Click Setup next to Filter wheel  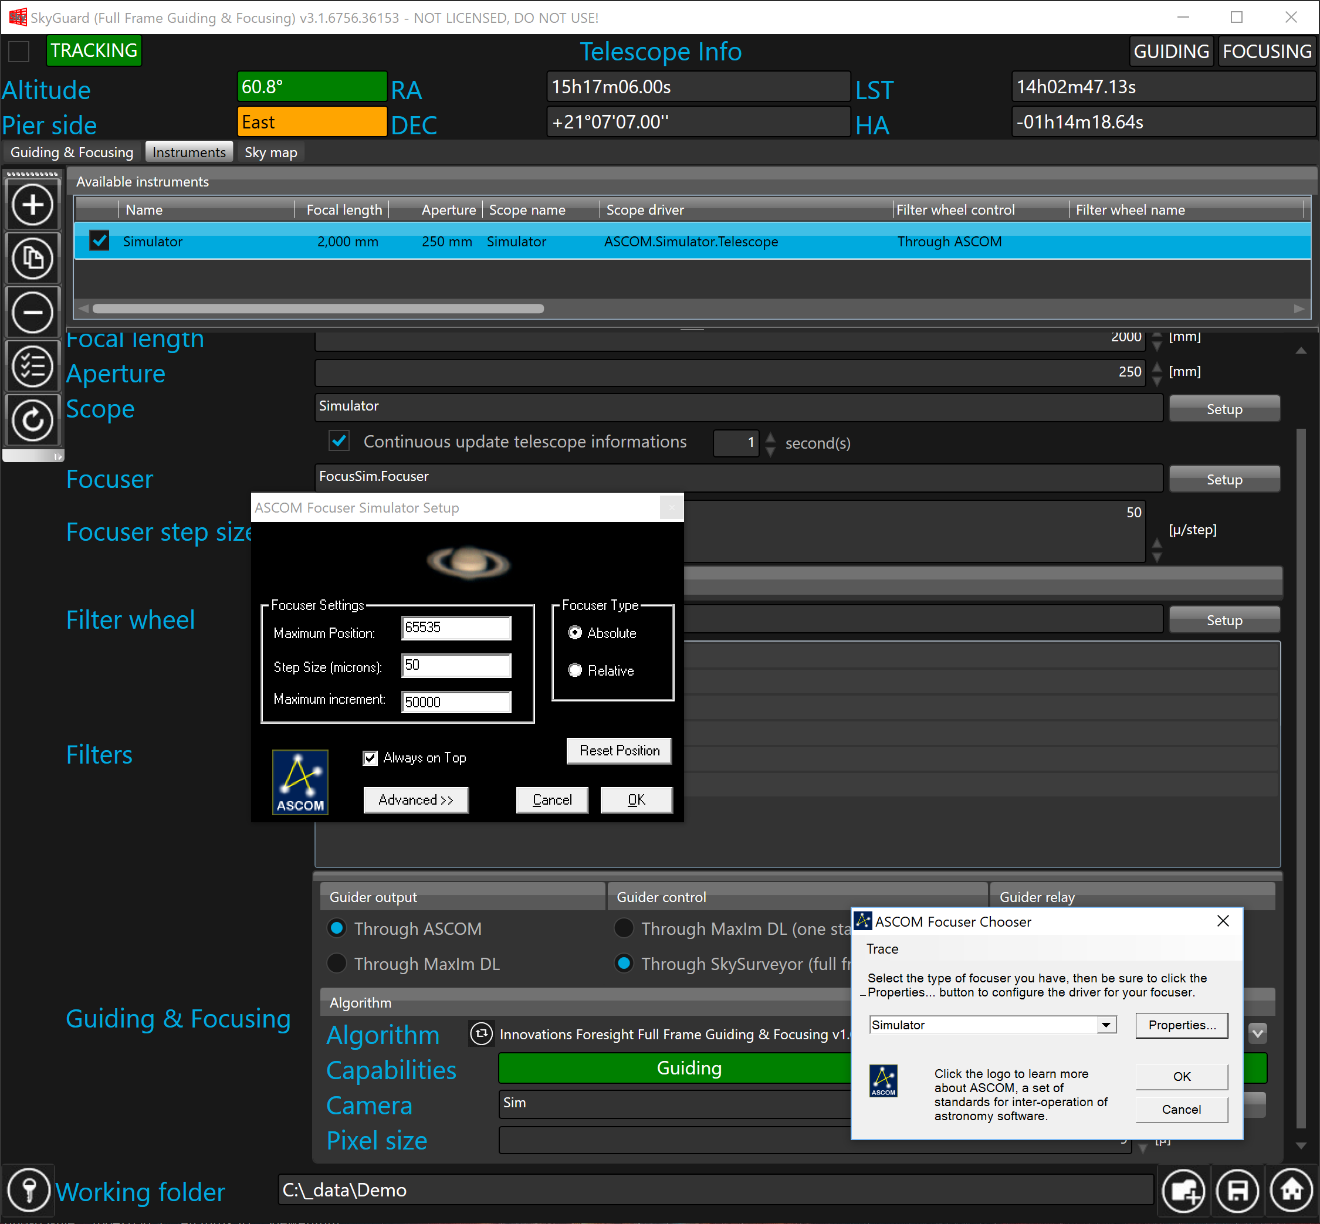coord(1224,620)
